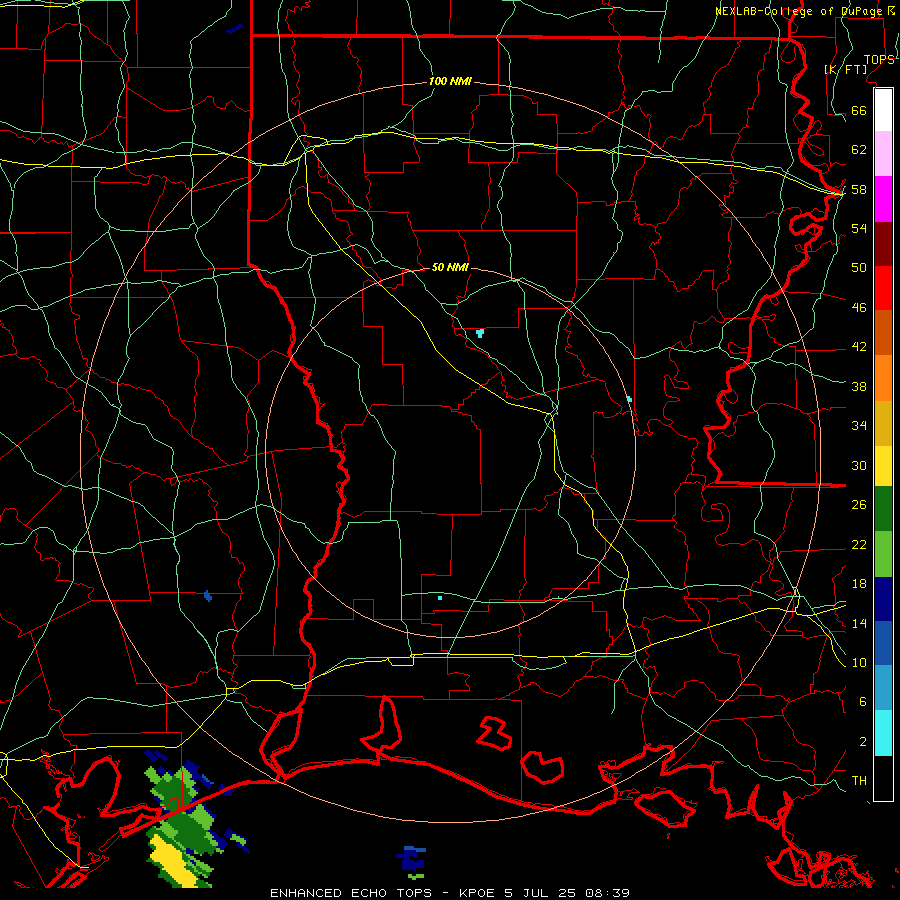Select the dark green legend swatch
The height and width of the screenshot is (900, 900).
(883, 509)
